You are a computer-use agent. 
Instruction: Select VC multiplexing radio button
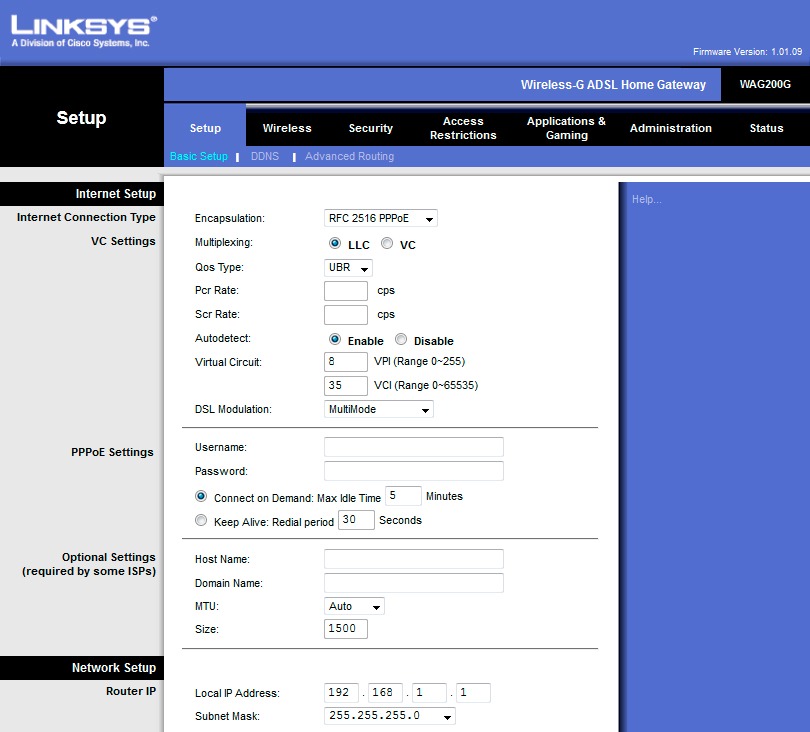click(386, 243)
